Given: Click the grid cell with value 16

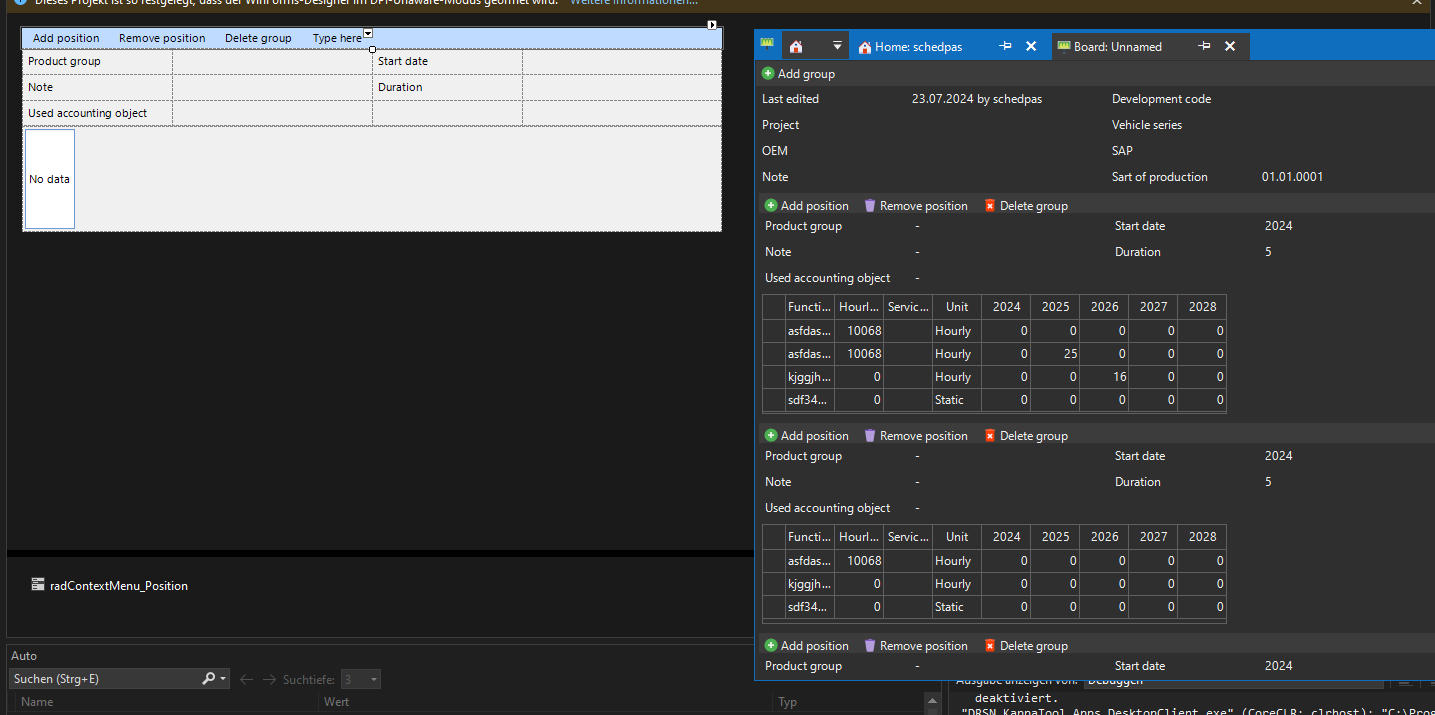Looking at the screenshot, I should pyautogui.click(x=1104, y=377).
